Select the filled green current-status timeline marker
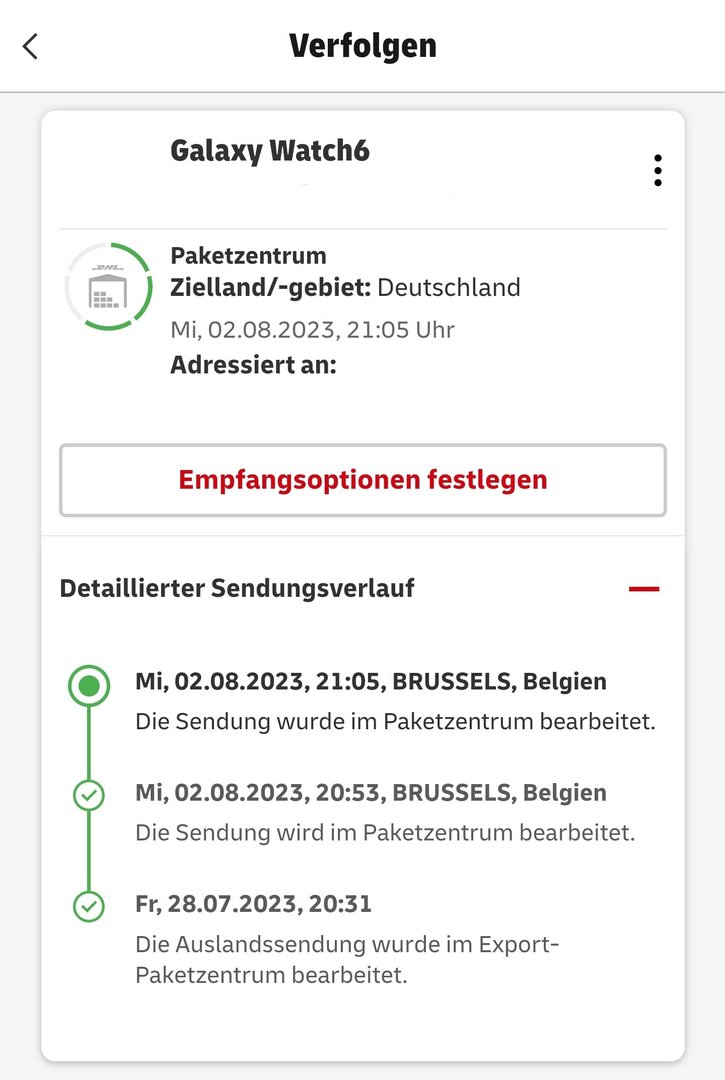Screen dimensions: 725x1080 [x=89, y=686]
